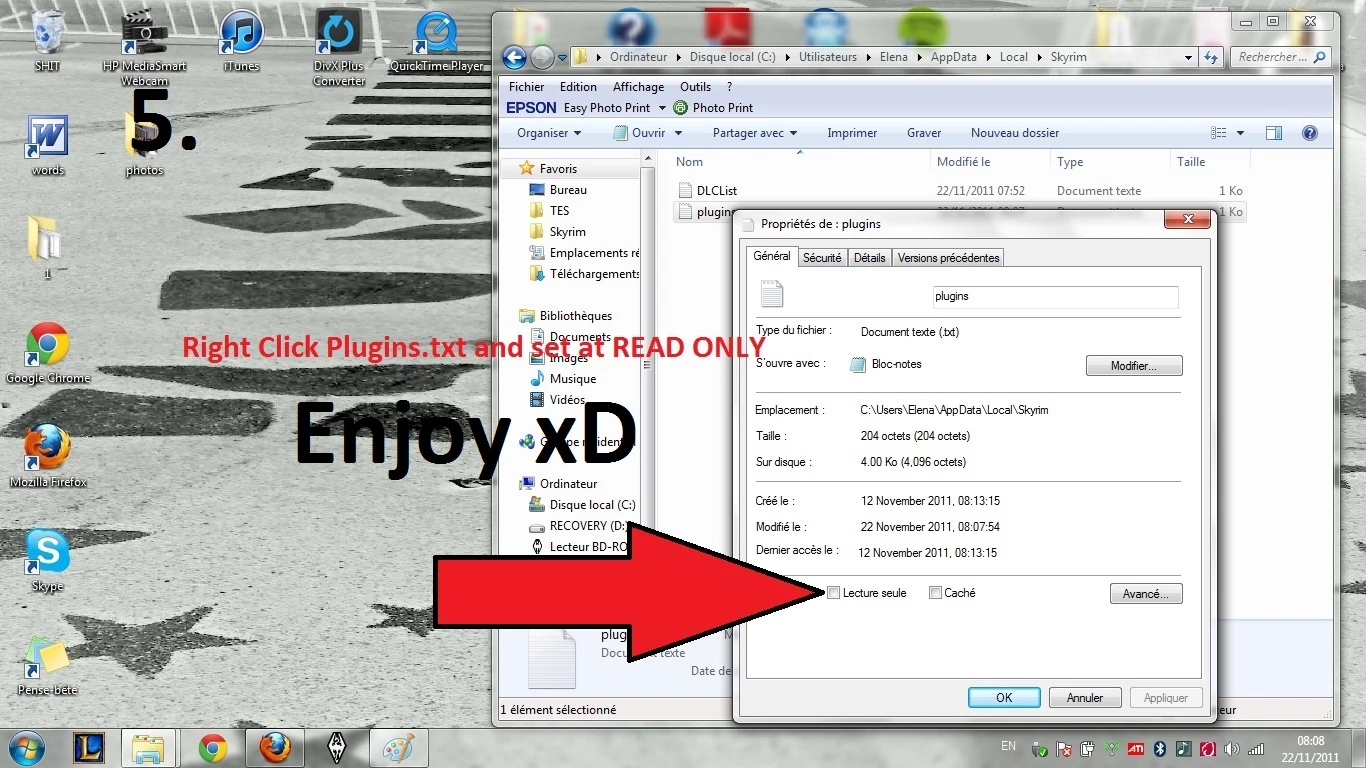Open Action Center flag tray icon

[x=1064, y=749]
